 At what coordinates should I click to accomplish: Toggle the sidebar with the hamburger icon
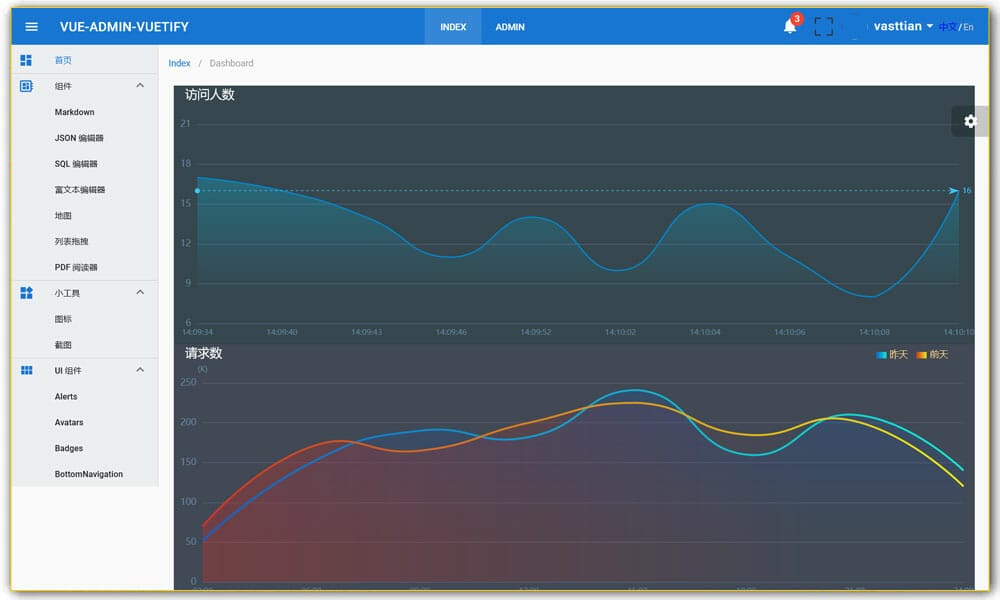[x=30, y=26]
